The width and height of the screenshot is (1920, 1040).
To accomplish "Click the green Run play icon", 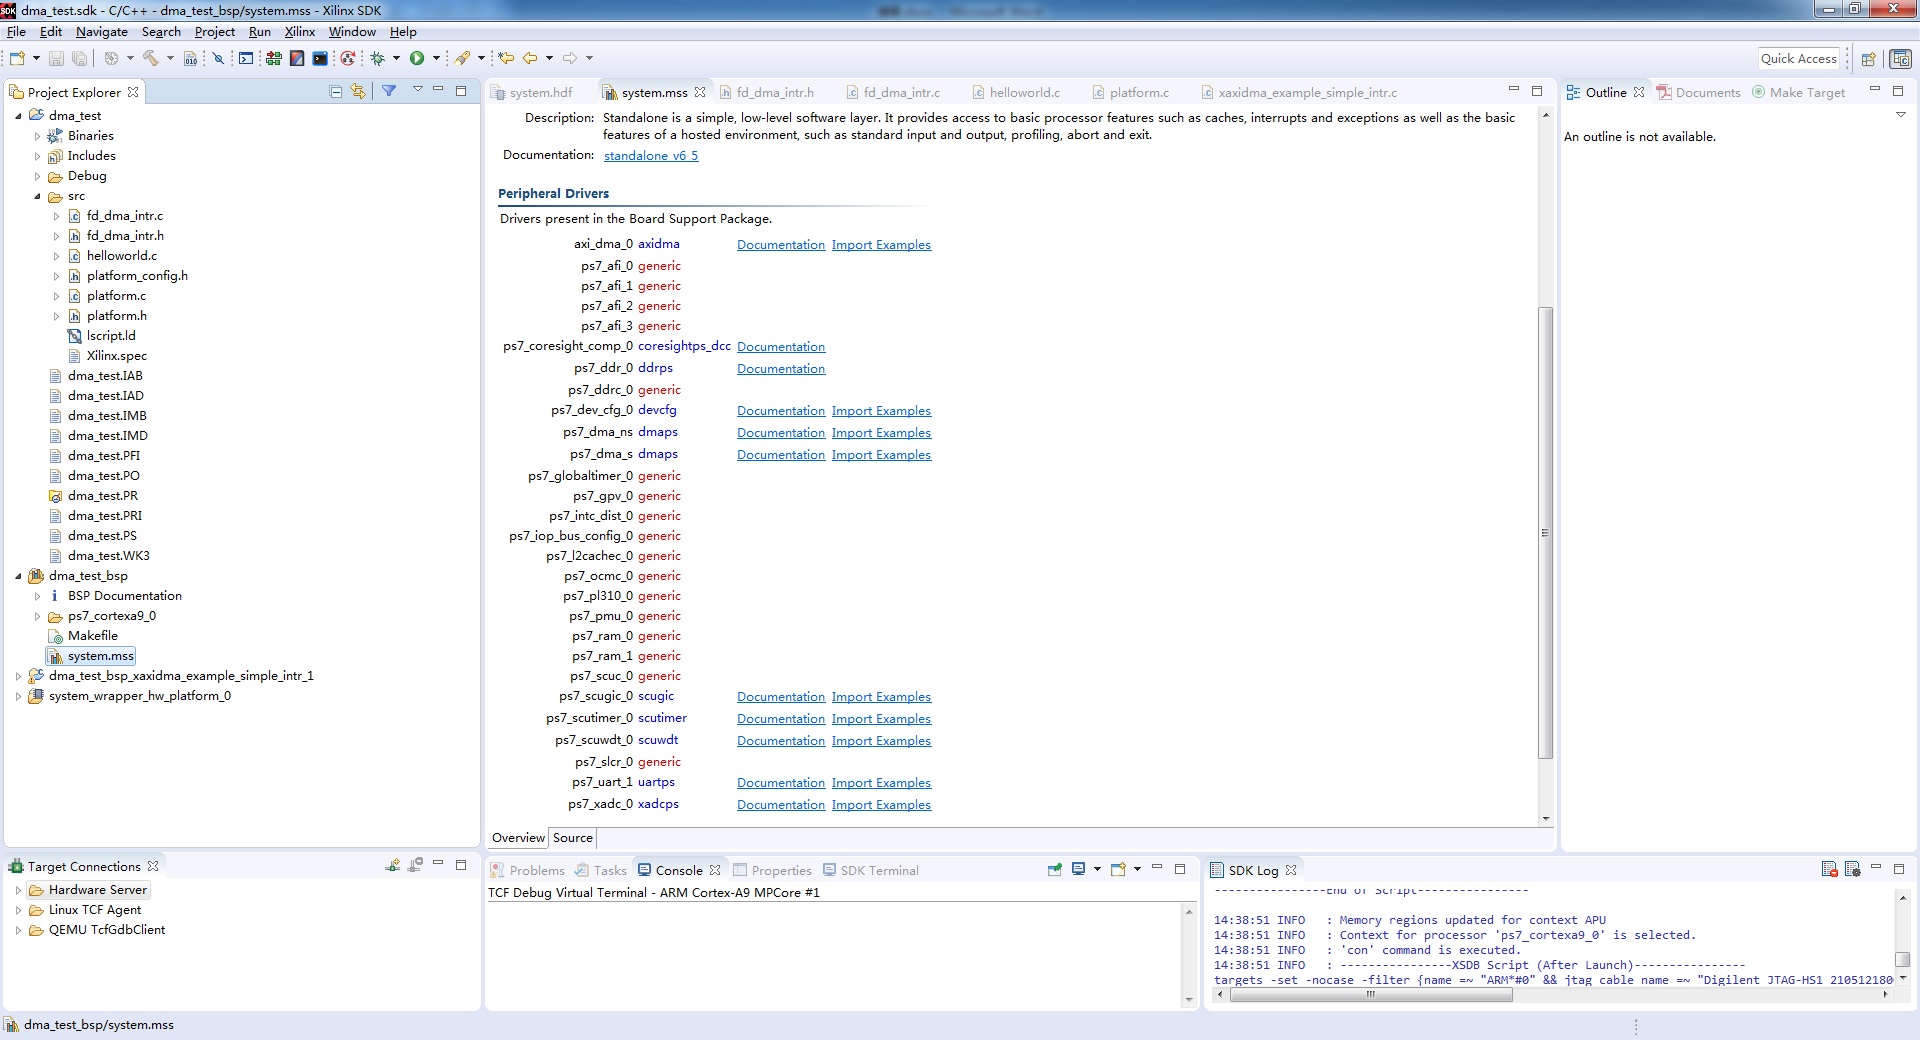I will pyautogui.click(x=417, y=58).
